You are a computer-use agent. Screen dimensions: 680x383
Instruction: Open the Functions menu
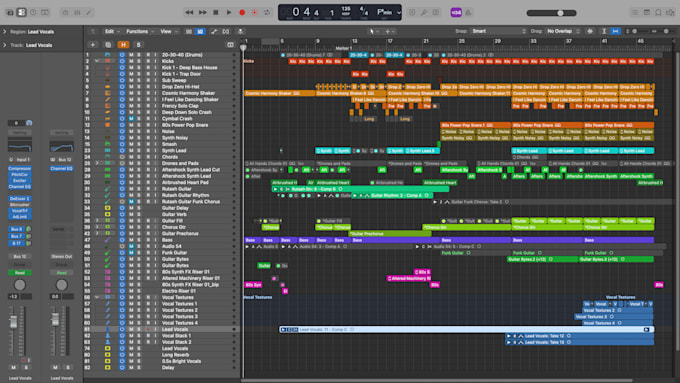[x=140, y=31]
